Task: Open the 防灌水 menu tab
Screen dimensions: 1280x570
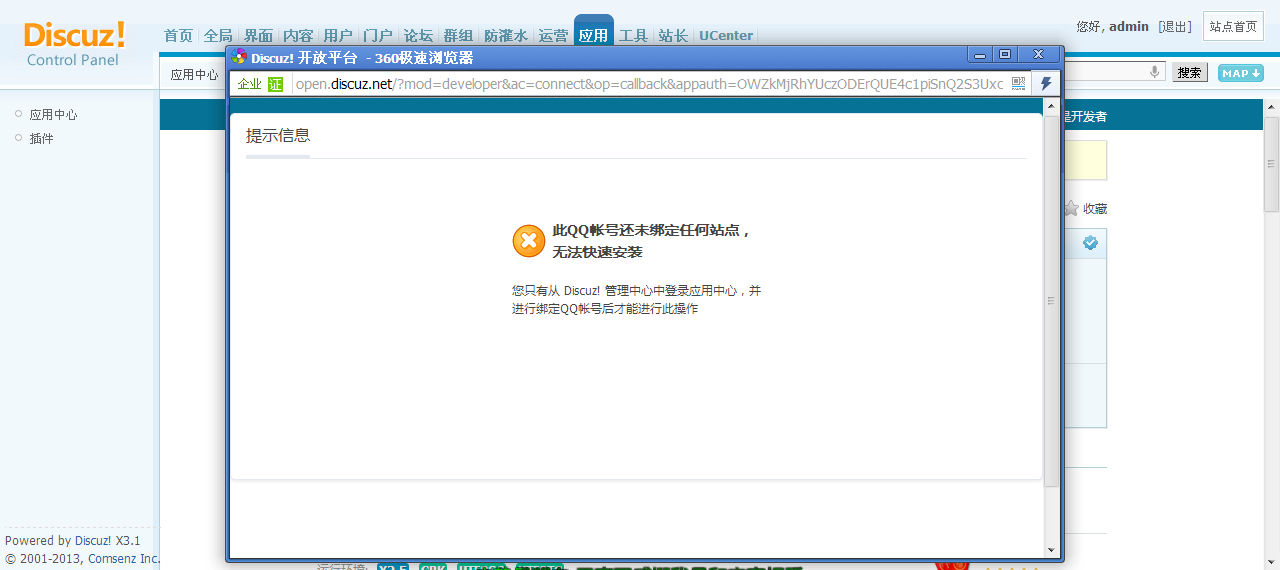Action: pos(506,35)
